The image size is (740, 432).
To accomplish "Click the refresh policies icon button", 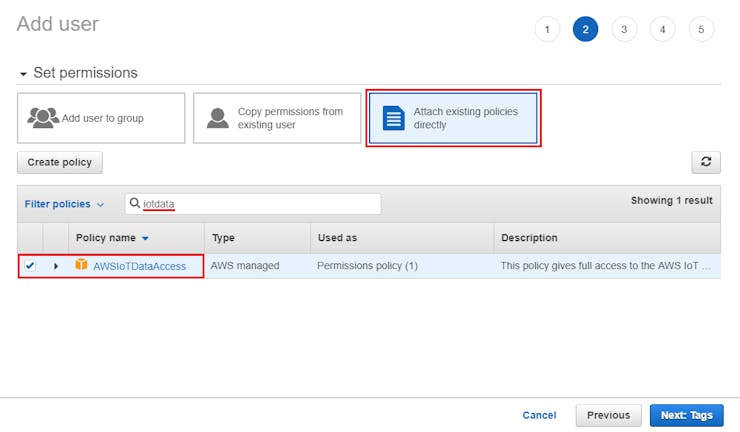I will tap(706, 162).
